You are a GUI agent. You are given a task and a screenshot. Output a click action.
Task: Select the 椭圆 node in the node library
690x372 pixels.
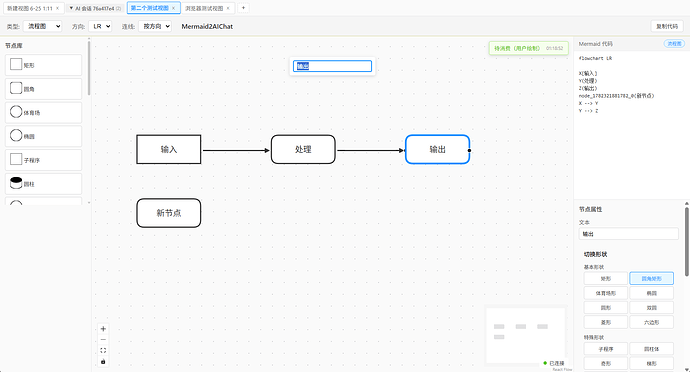pyautogui.click(x=43, y=136)
